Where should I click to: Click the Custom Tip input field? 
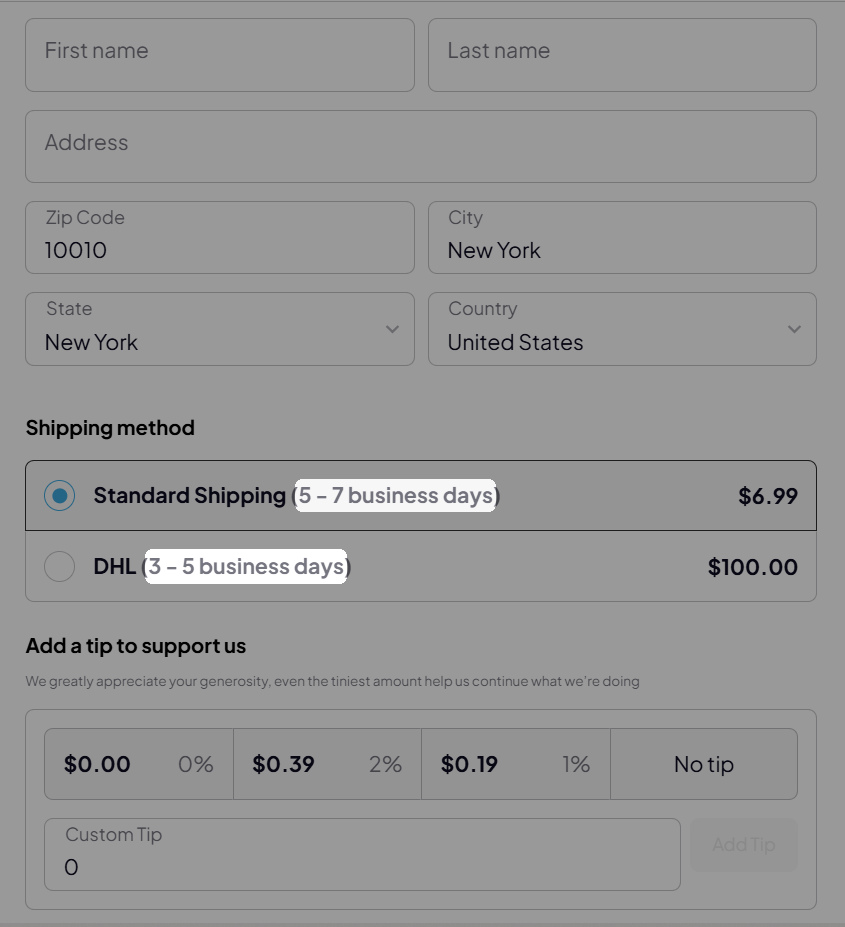[x=361, y=855]
